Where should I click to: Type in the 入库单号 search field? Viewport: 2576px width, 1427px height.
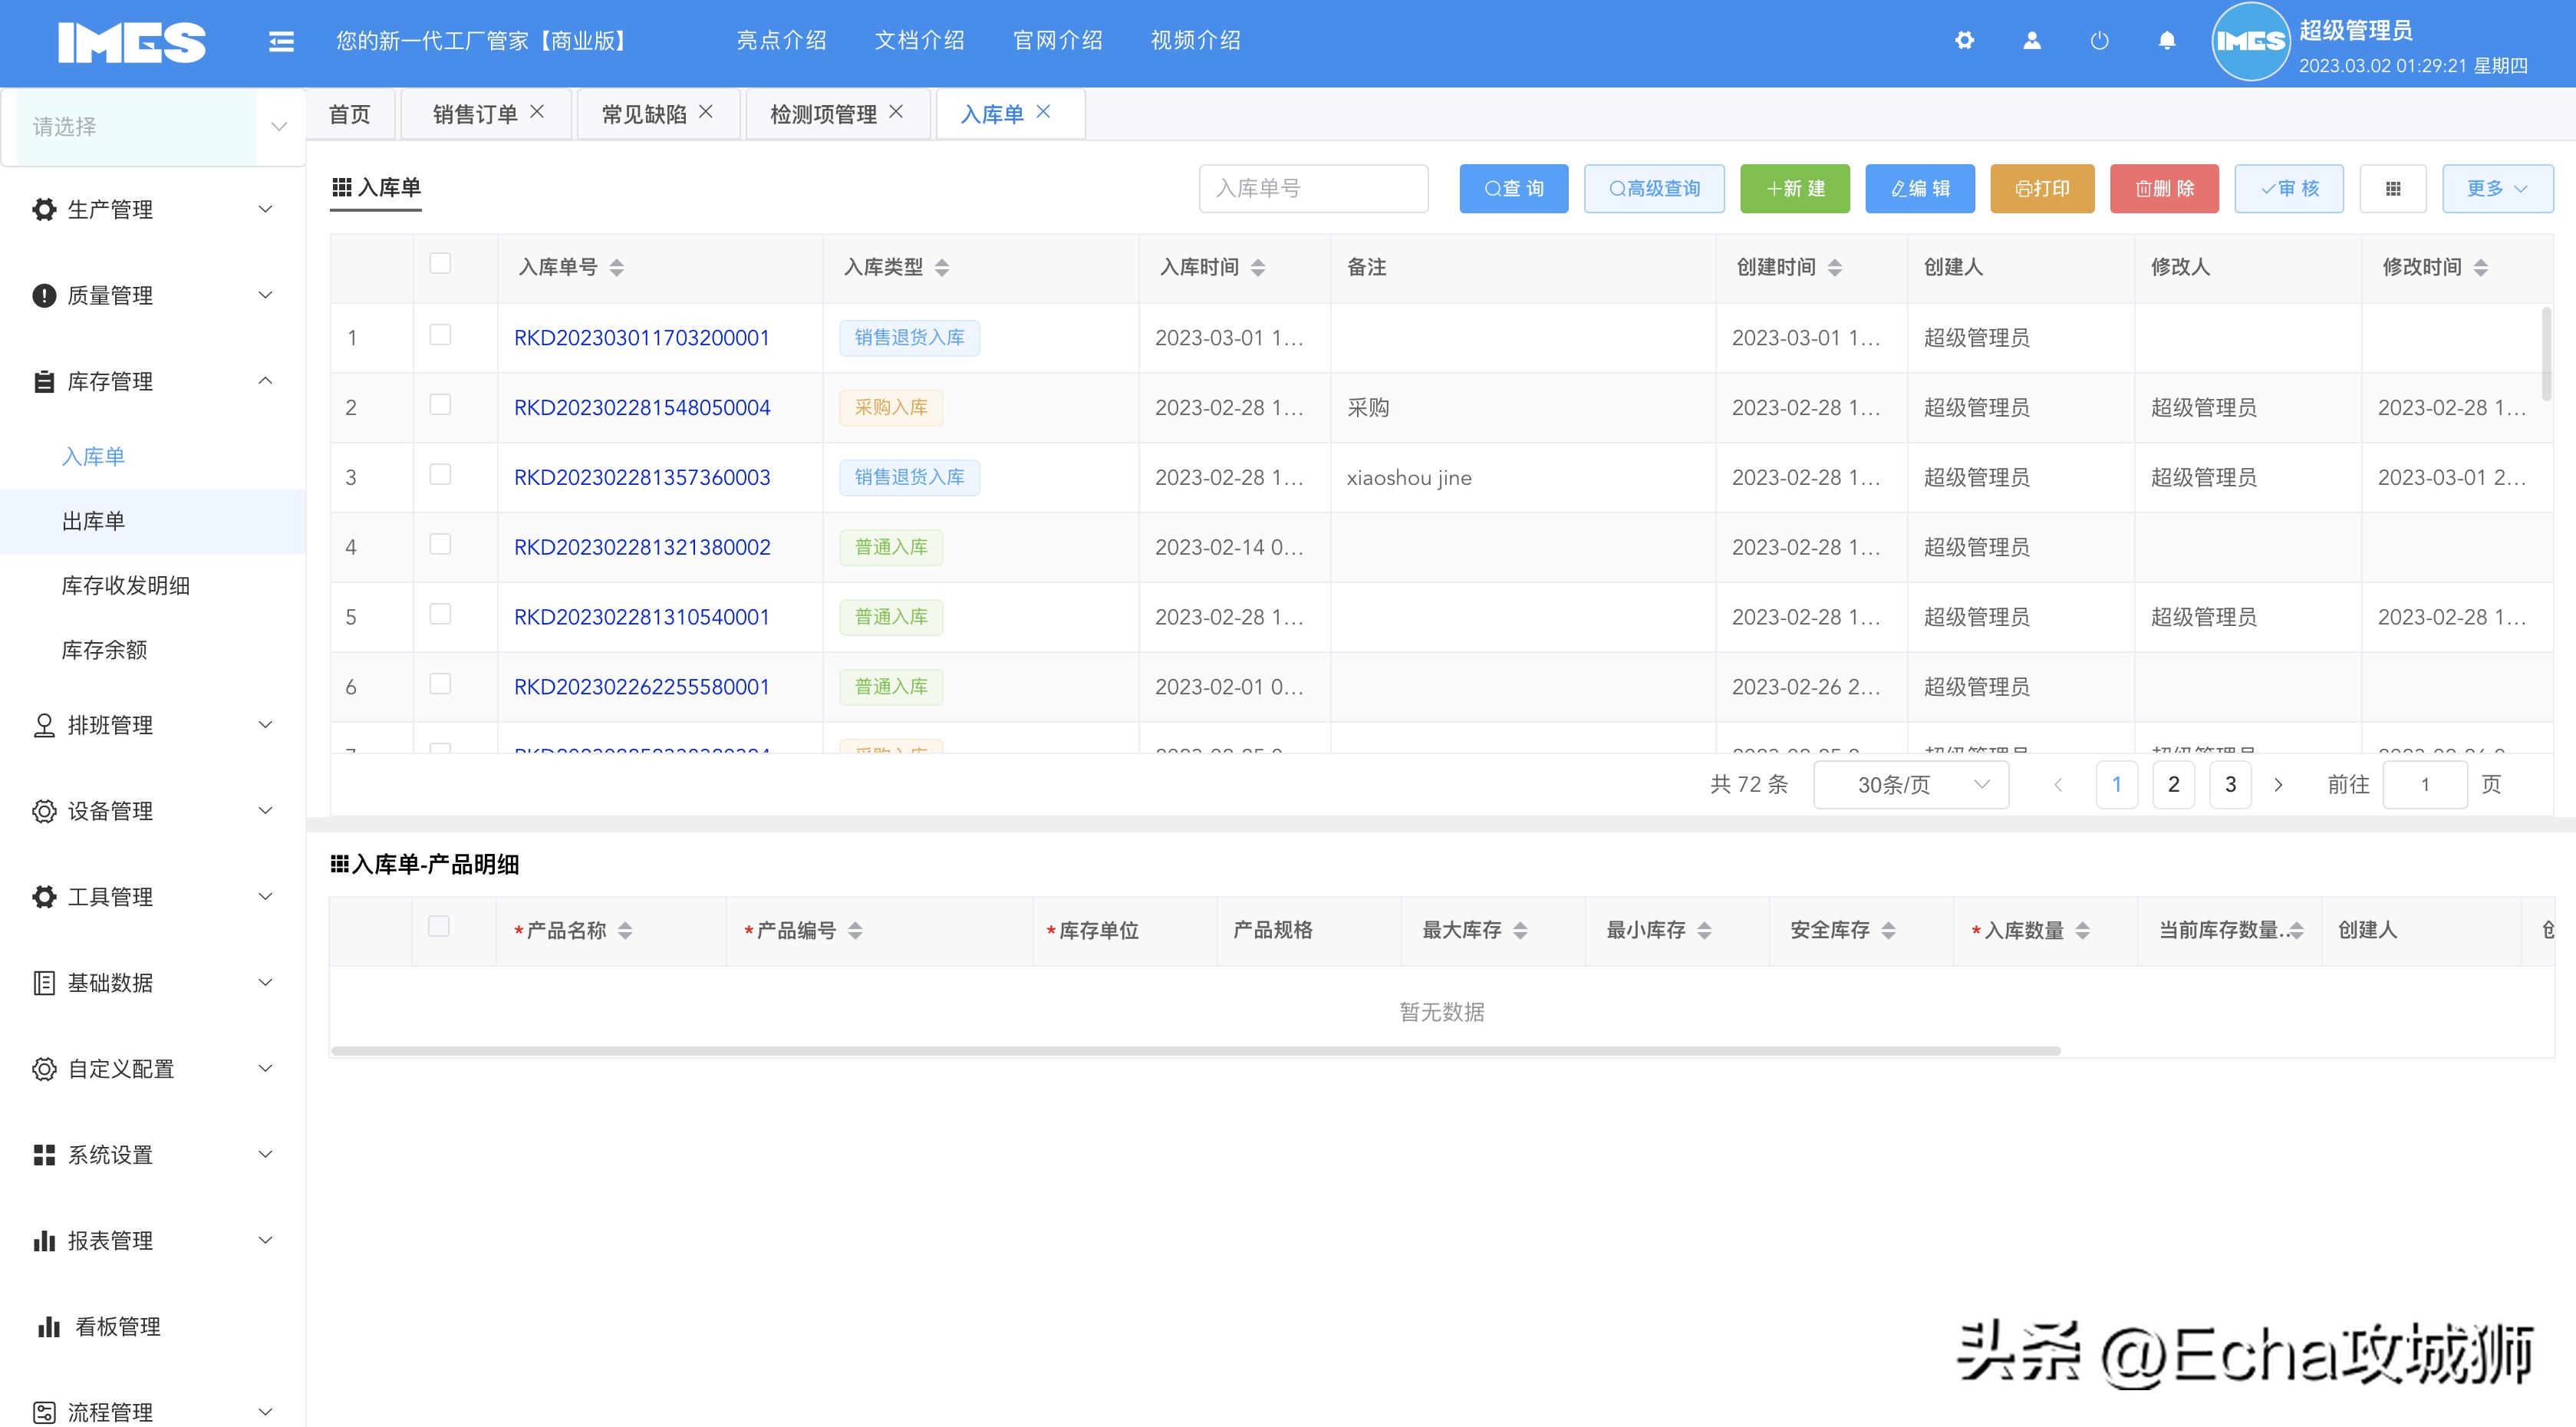1313,188
